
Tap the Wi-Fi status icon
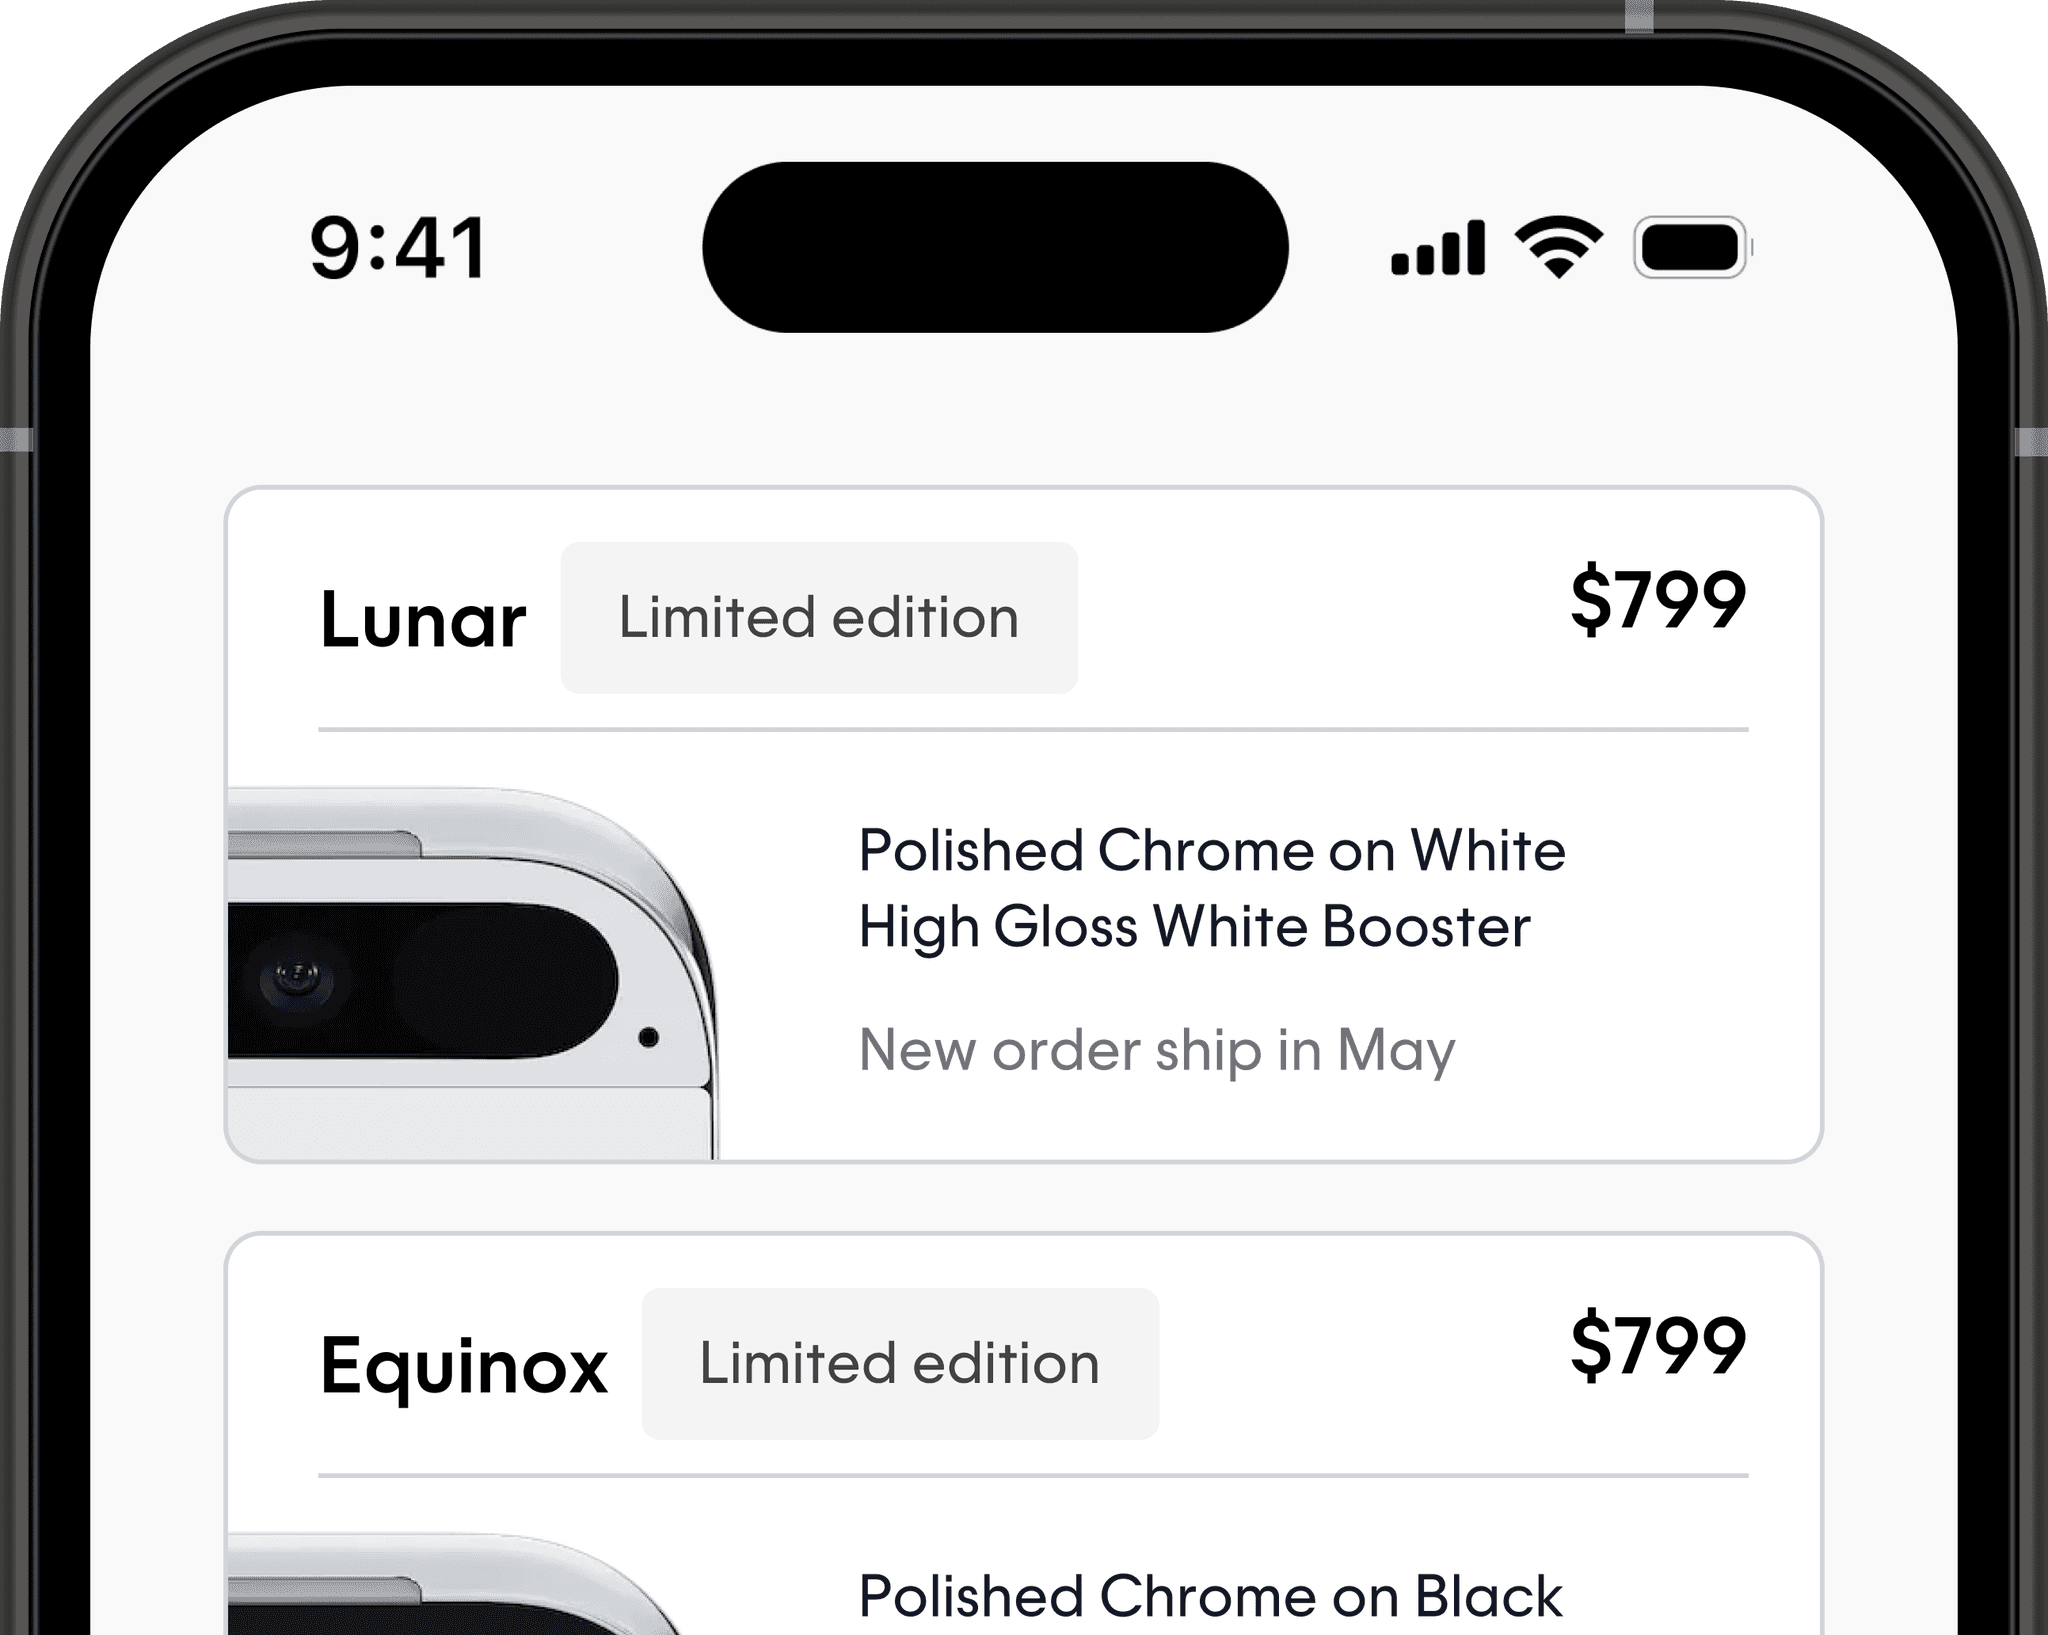[x=1558, y=246]
